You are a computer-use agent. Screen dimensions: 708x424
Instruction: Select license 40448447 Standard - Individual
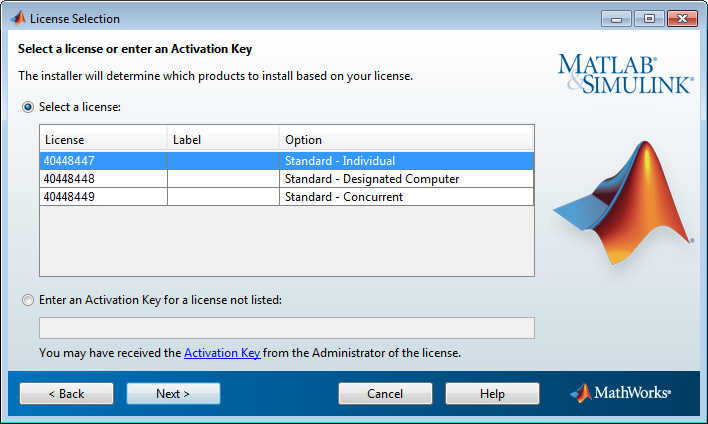[x=287, y=161]
